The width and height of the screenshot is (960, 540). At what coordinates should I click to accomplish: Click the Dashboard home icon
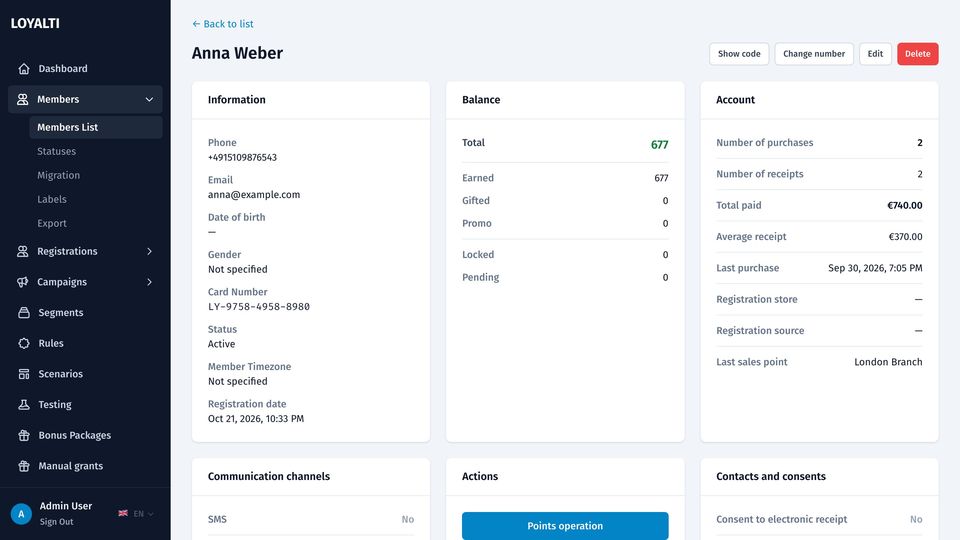pos(24,69)
